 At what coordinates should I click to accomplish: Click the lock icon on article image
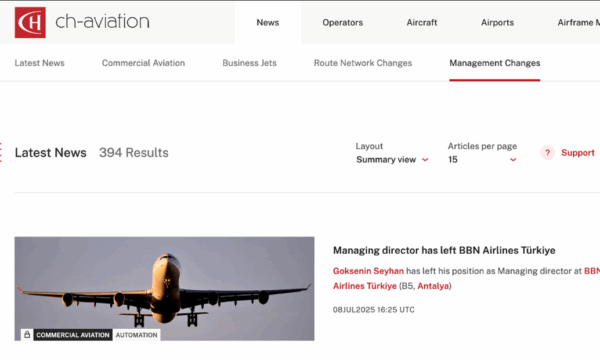[x=27, y=335]
